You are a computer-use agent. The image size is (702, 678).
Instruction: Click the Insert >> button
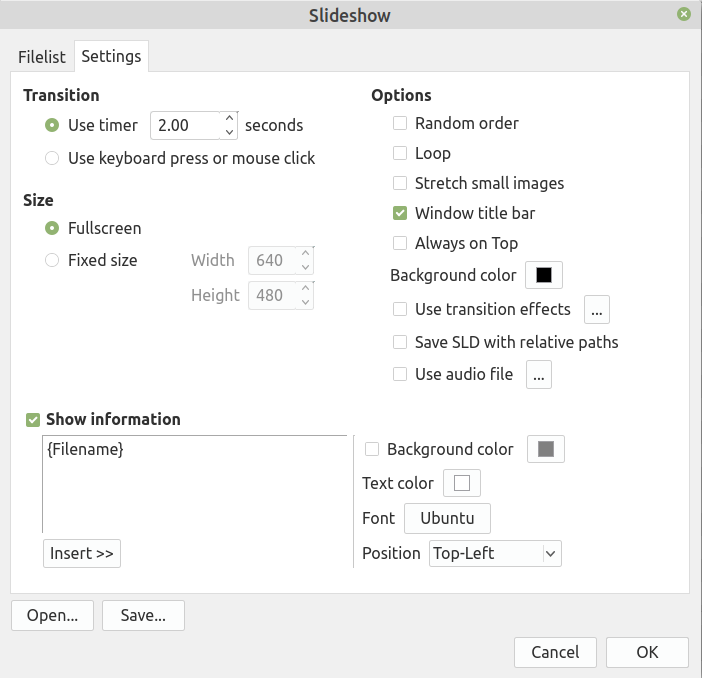[82, 553]
